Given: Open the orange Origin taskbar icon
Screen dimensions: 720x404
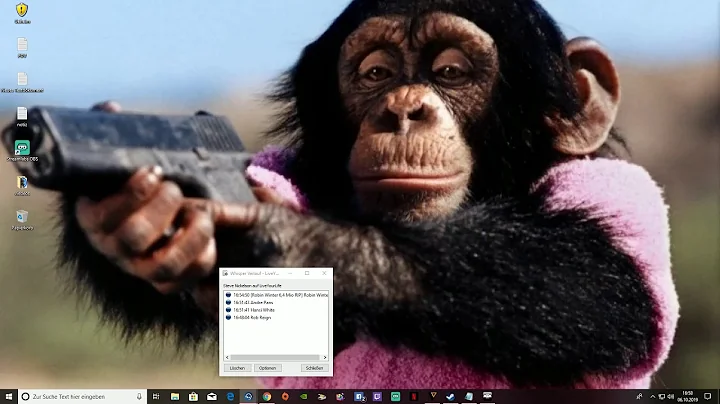Looking at the screenshot, I should [x=285, y=396].
